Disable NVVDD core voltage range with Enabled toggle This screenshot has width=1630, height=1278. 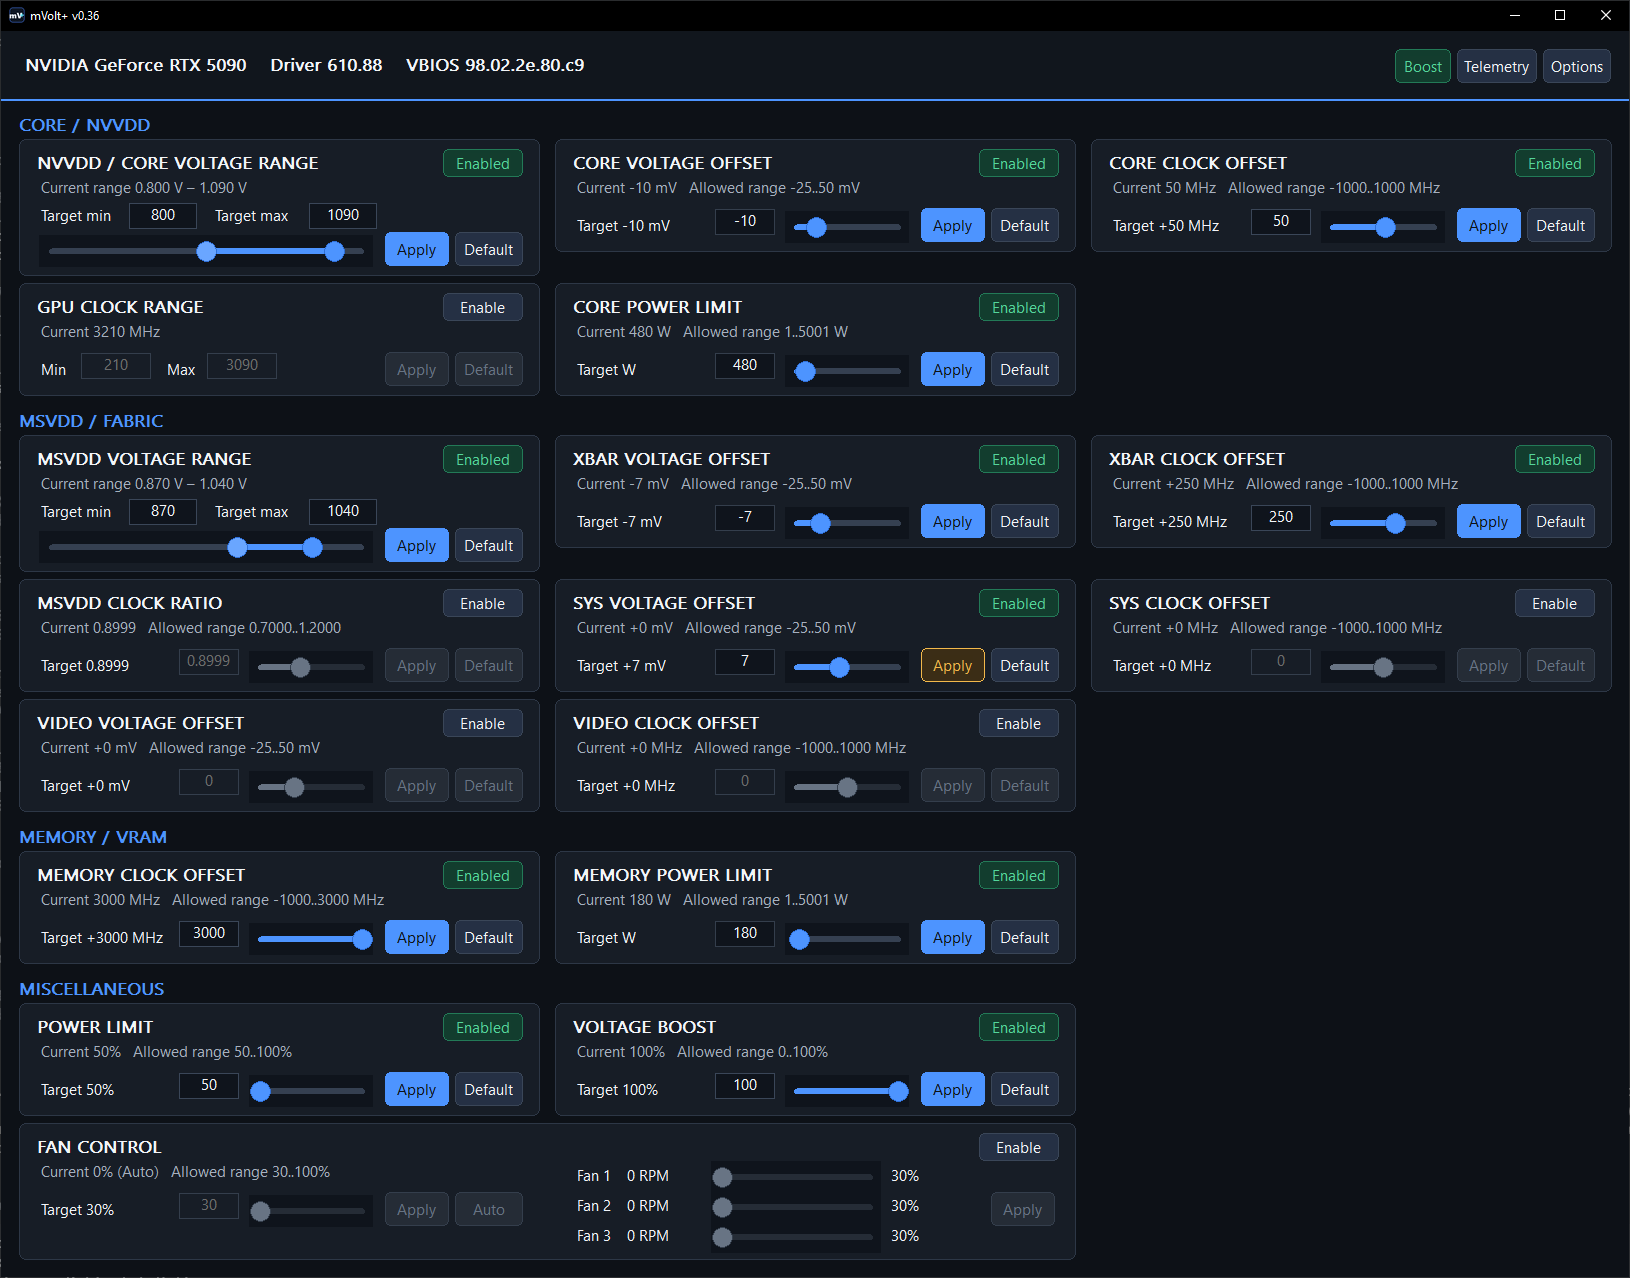point(482,164)
